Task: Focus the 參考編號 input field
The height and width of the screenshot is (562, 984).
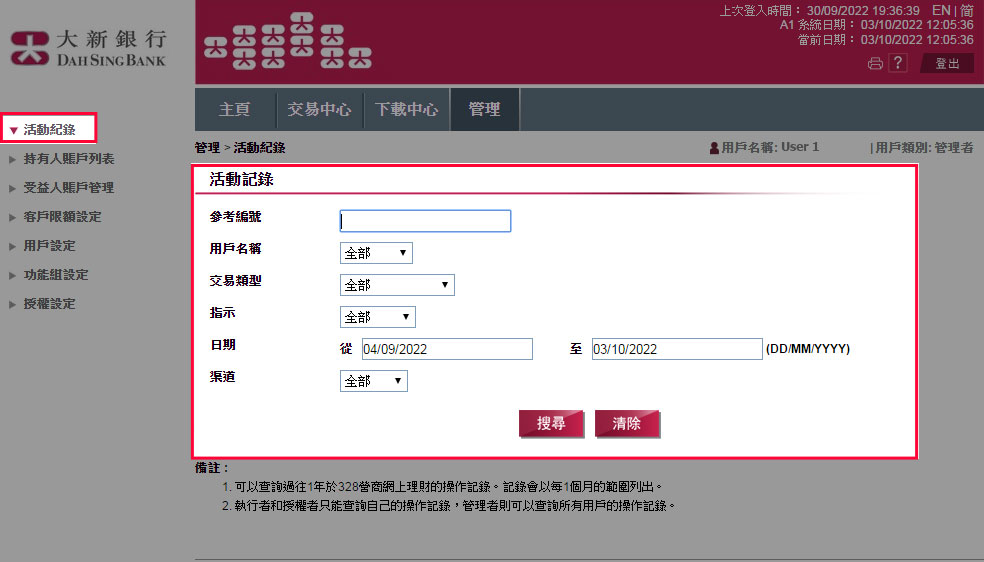Action: pos(425,221)
